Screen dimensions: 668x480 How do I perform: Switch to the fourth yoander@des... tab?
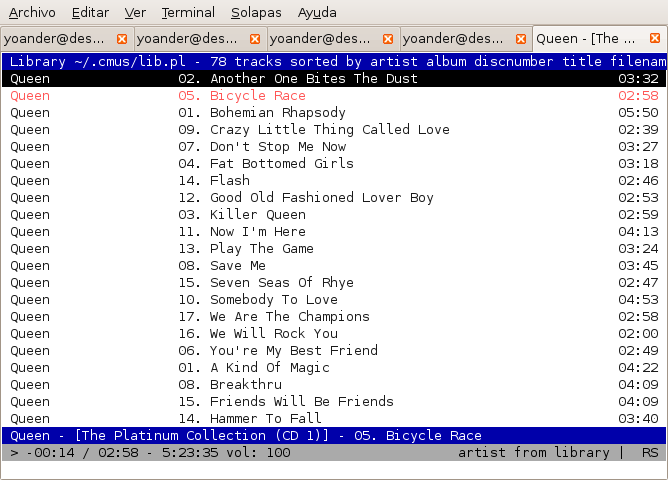(x=466, y=39)
